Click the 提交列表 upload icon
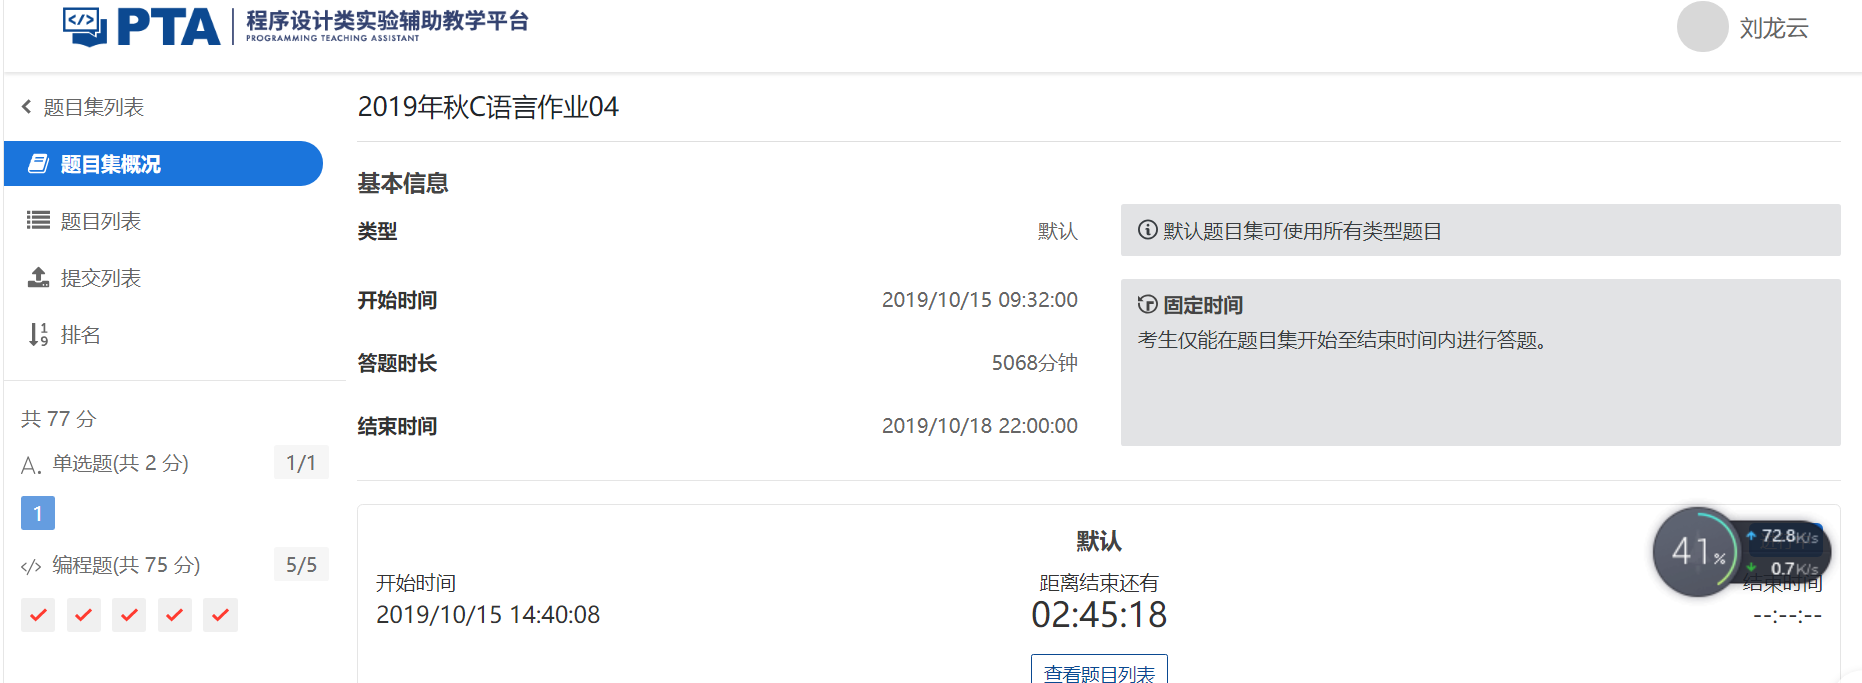 [x=38, y=278]
